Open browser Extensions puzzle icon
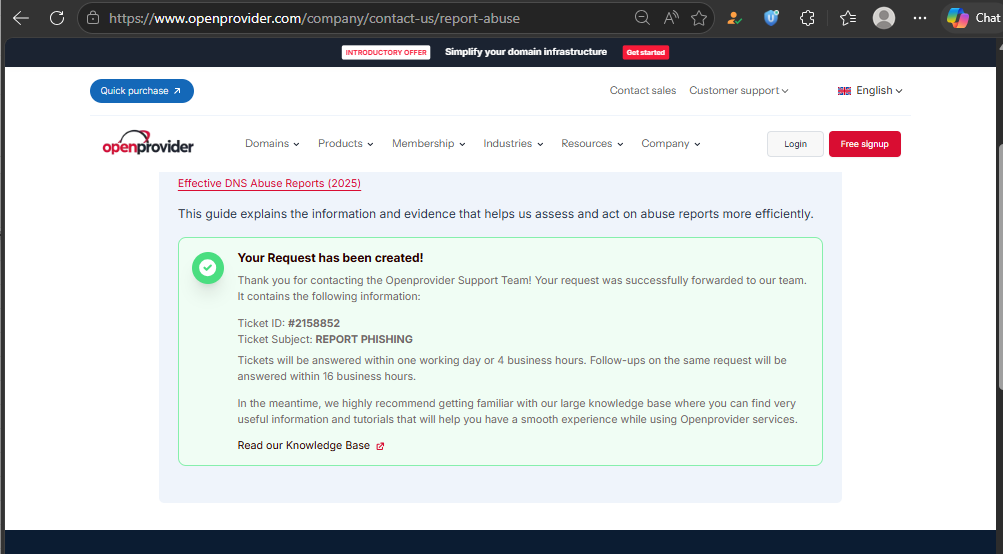Screen dimensions: 1003x554 click(807, 18)
